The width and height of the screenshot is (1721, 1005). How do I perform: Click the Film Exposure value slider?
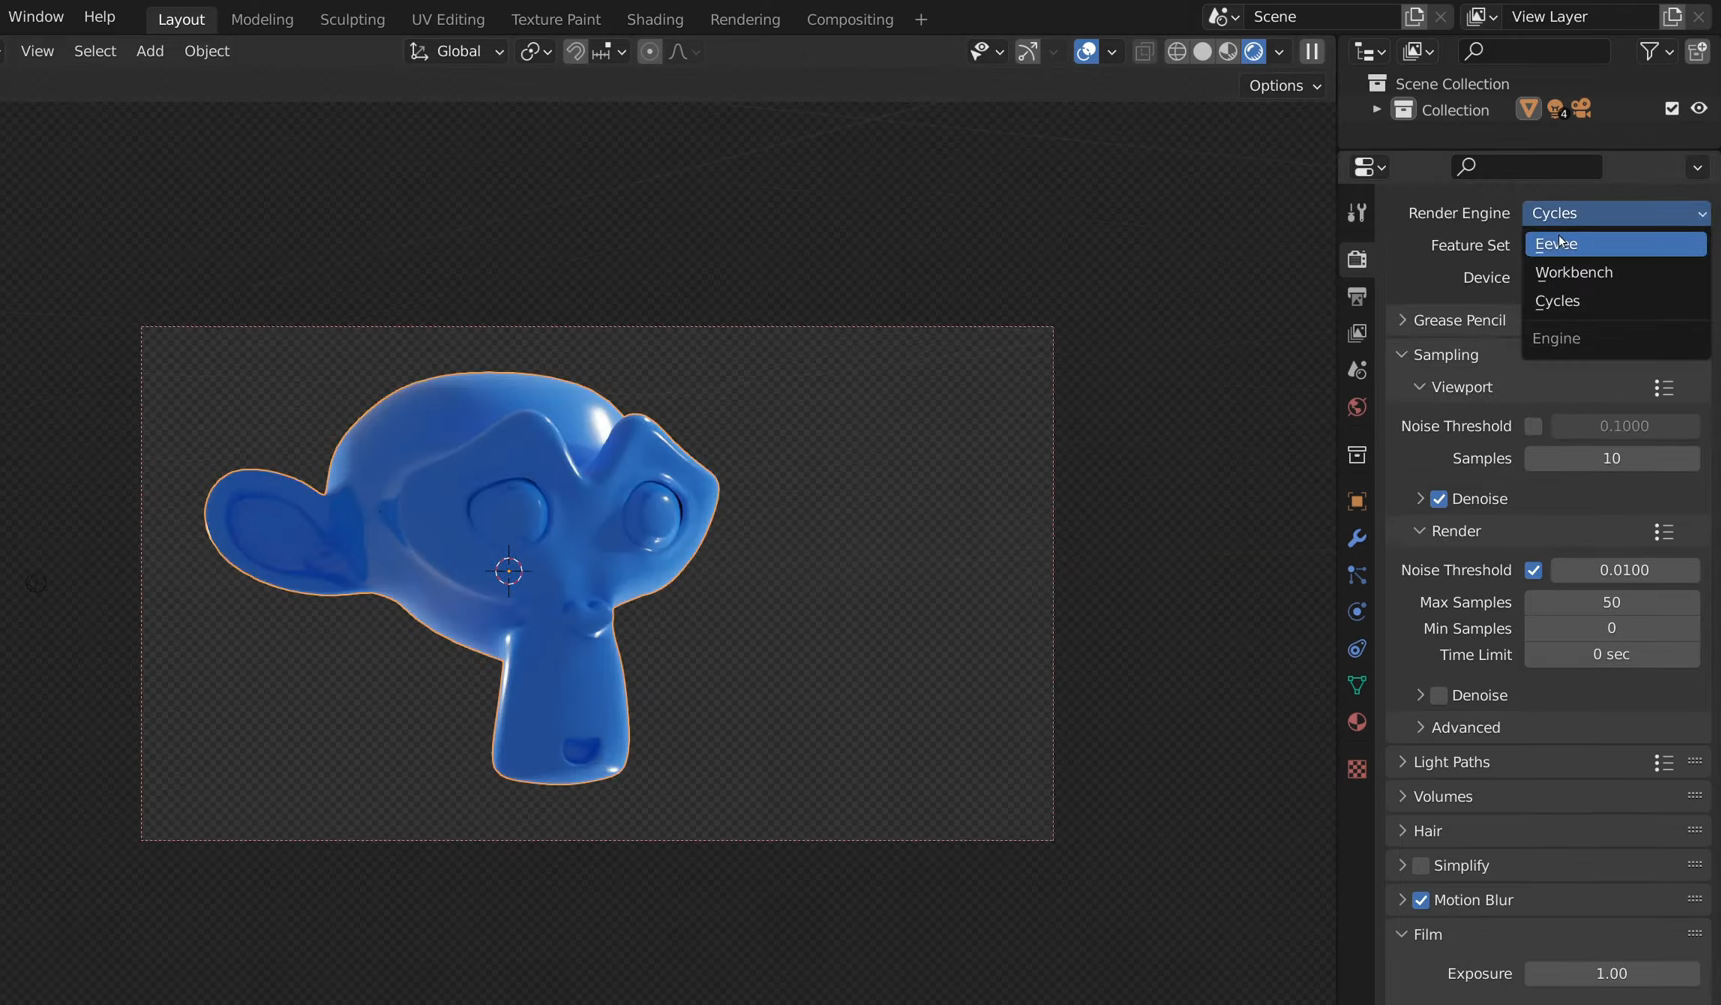[1611, 974]
